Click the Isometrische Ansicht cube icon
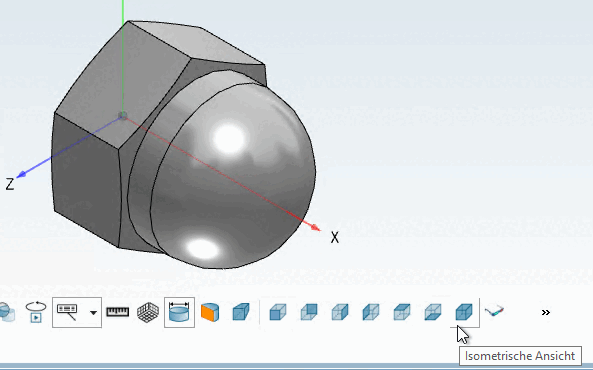The image size is (593, 370). (464, 312)
